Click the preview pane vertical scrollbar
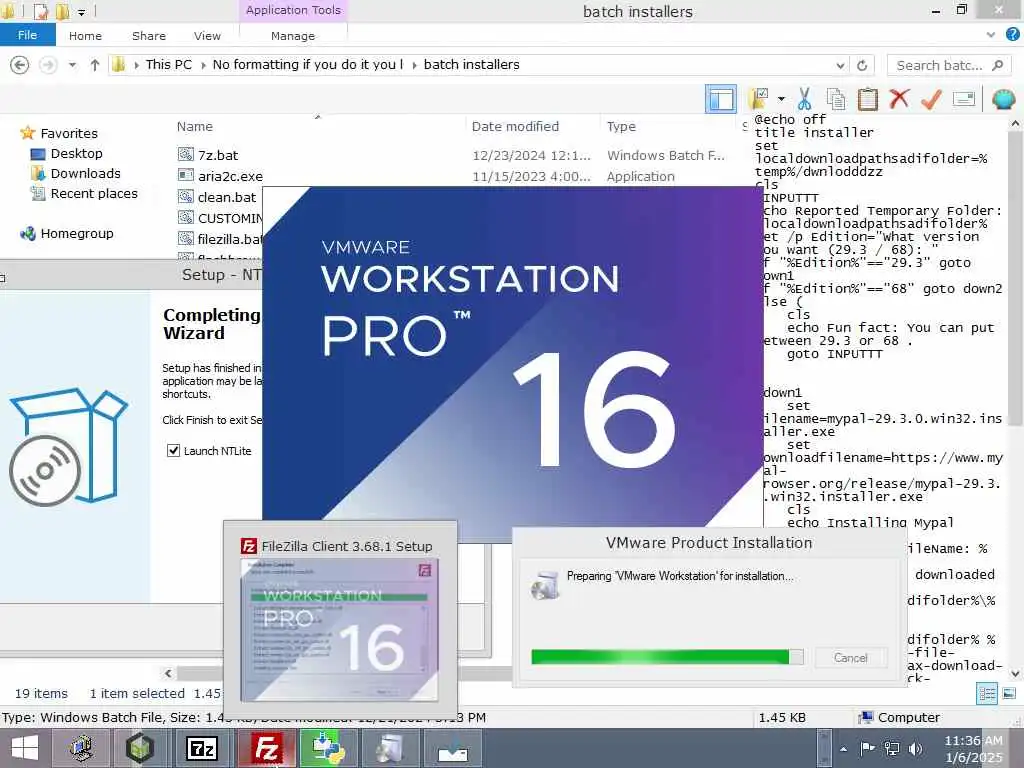Screen dimensions: 1024x768 pos(1015,281)
